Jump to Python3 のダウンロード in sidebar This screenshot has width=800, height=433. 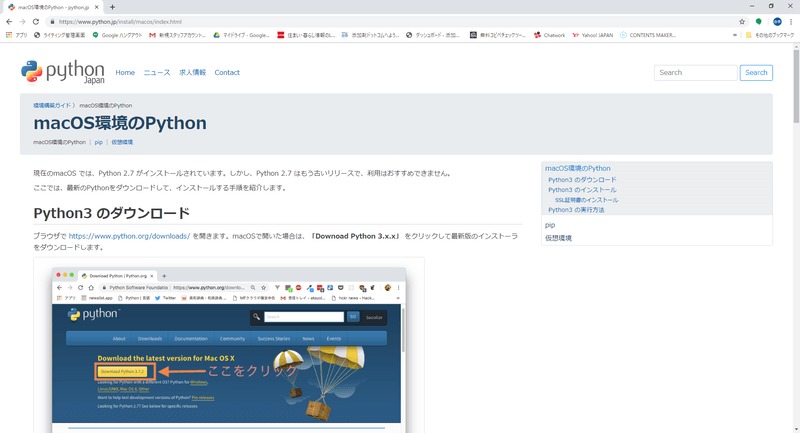click(x=582, y=180)
